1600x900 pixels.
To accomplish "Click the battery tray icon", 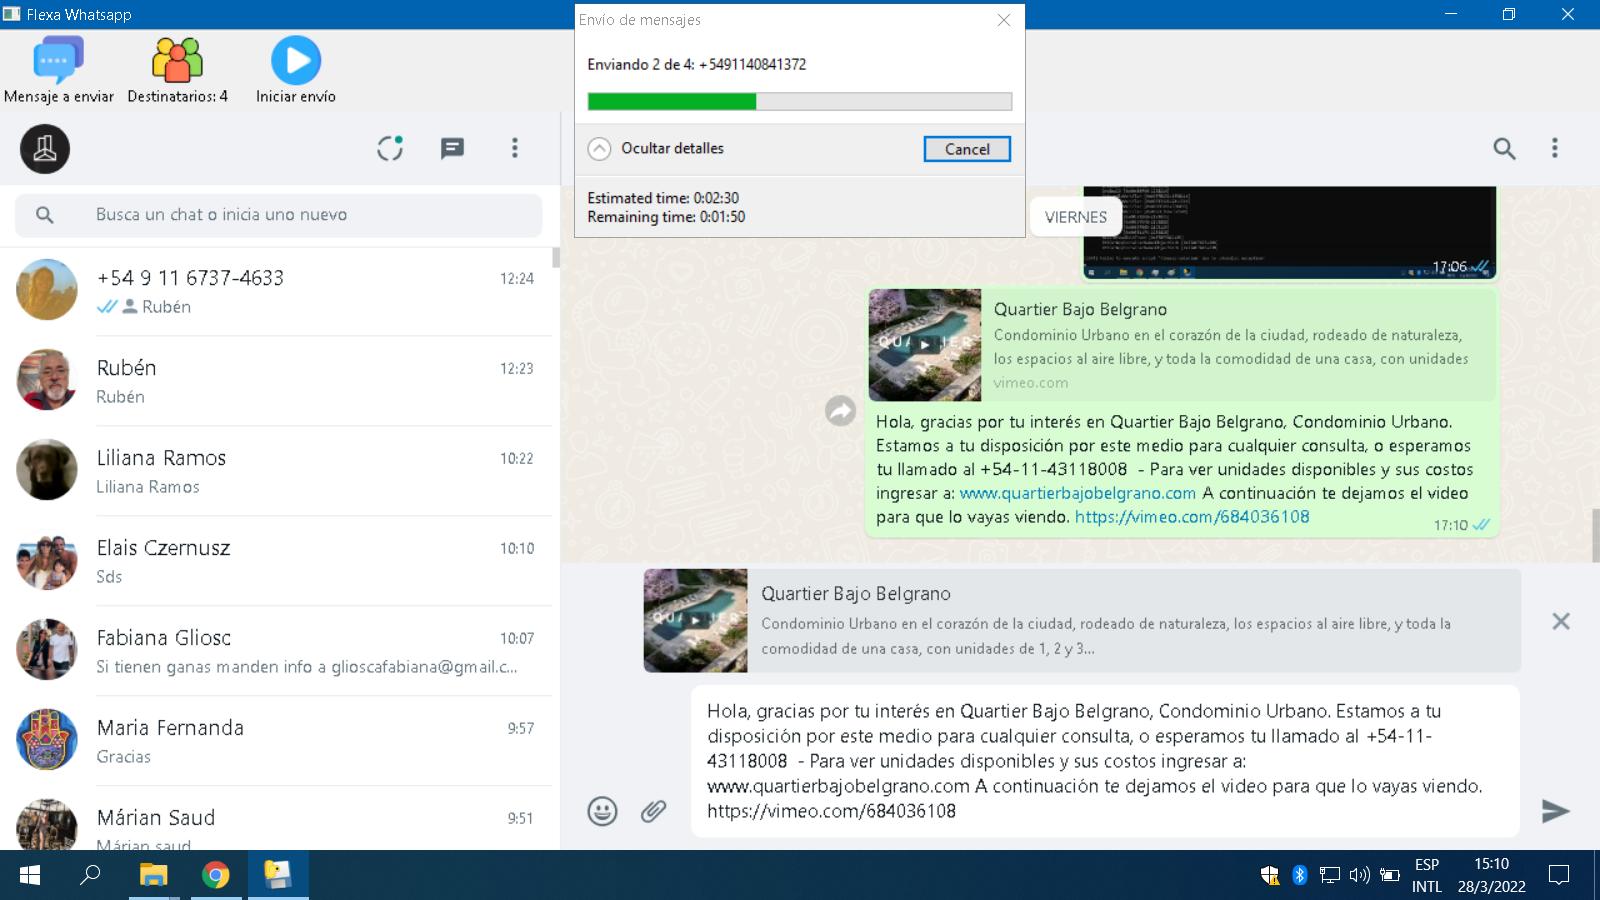I will [1389, 875].
